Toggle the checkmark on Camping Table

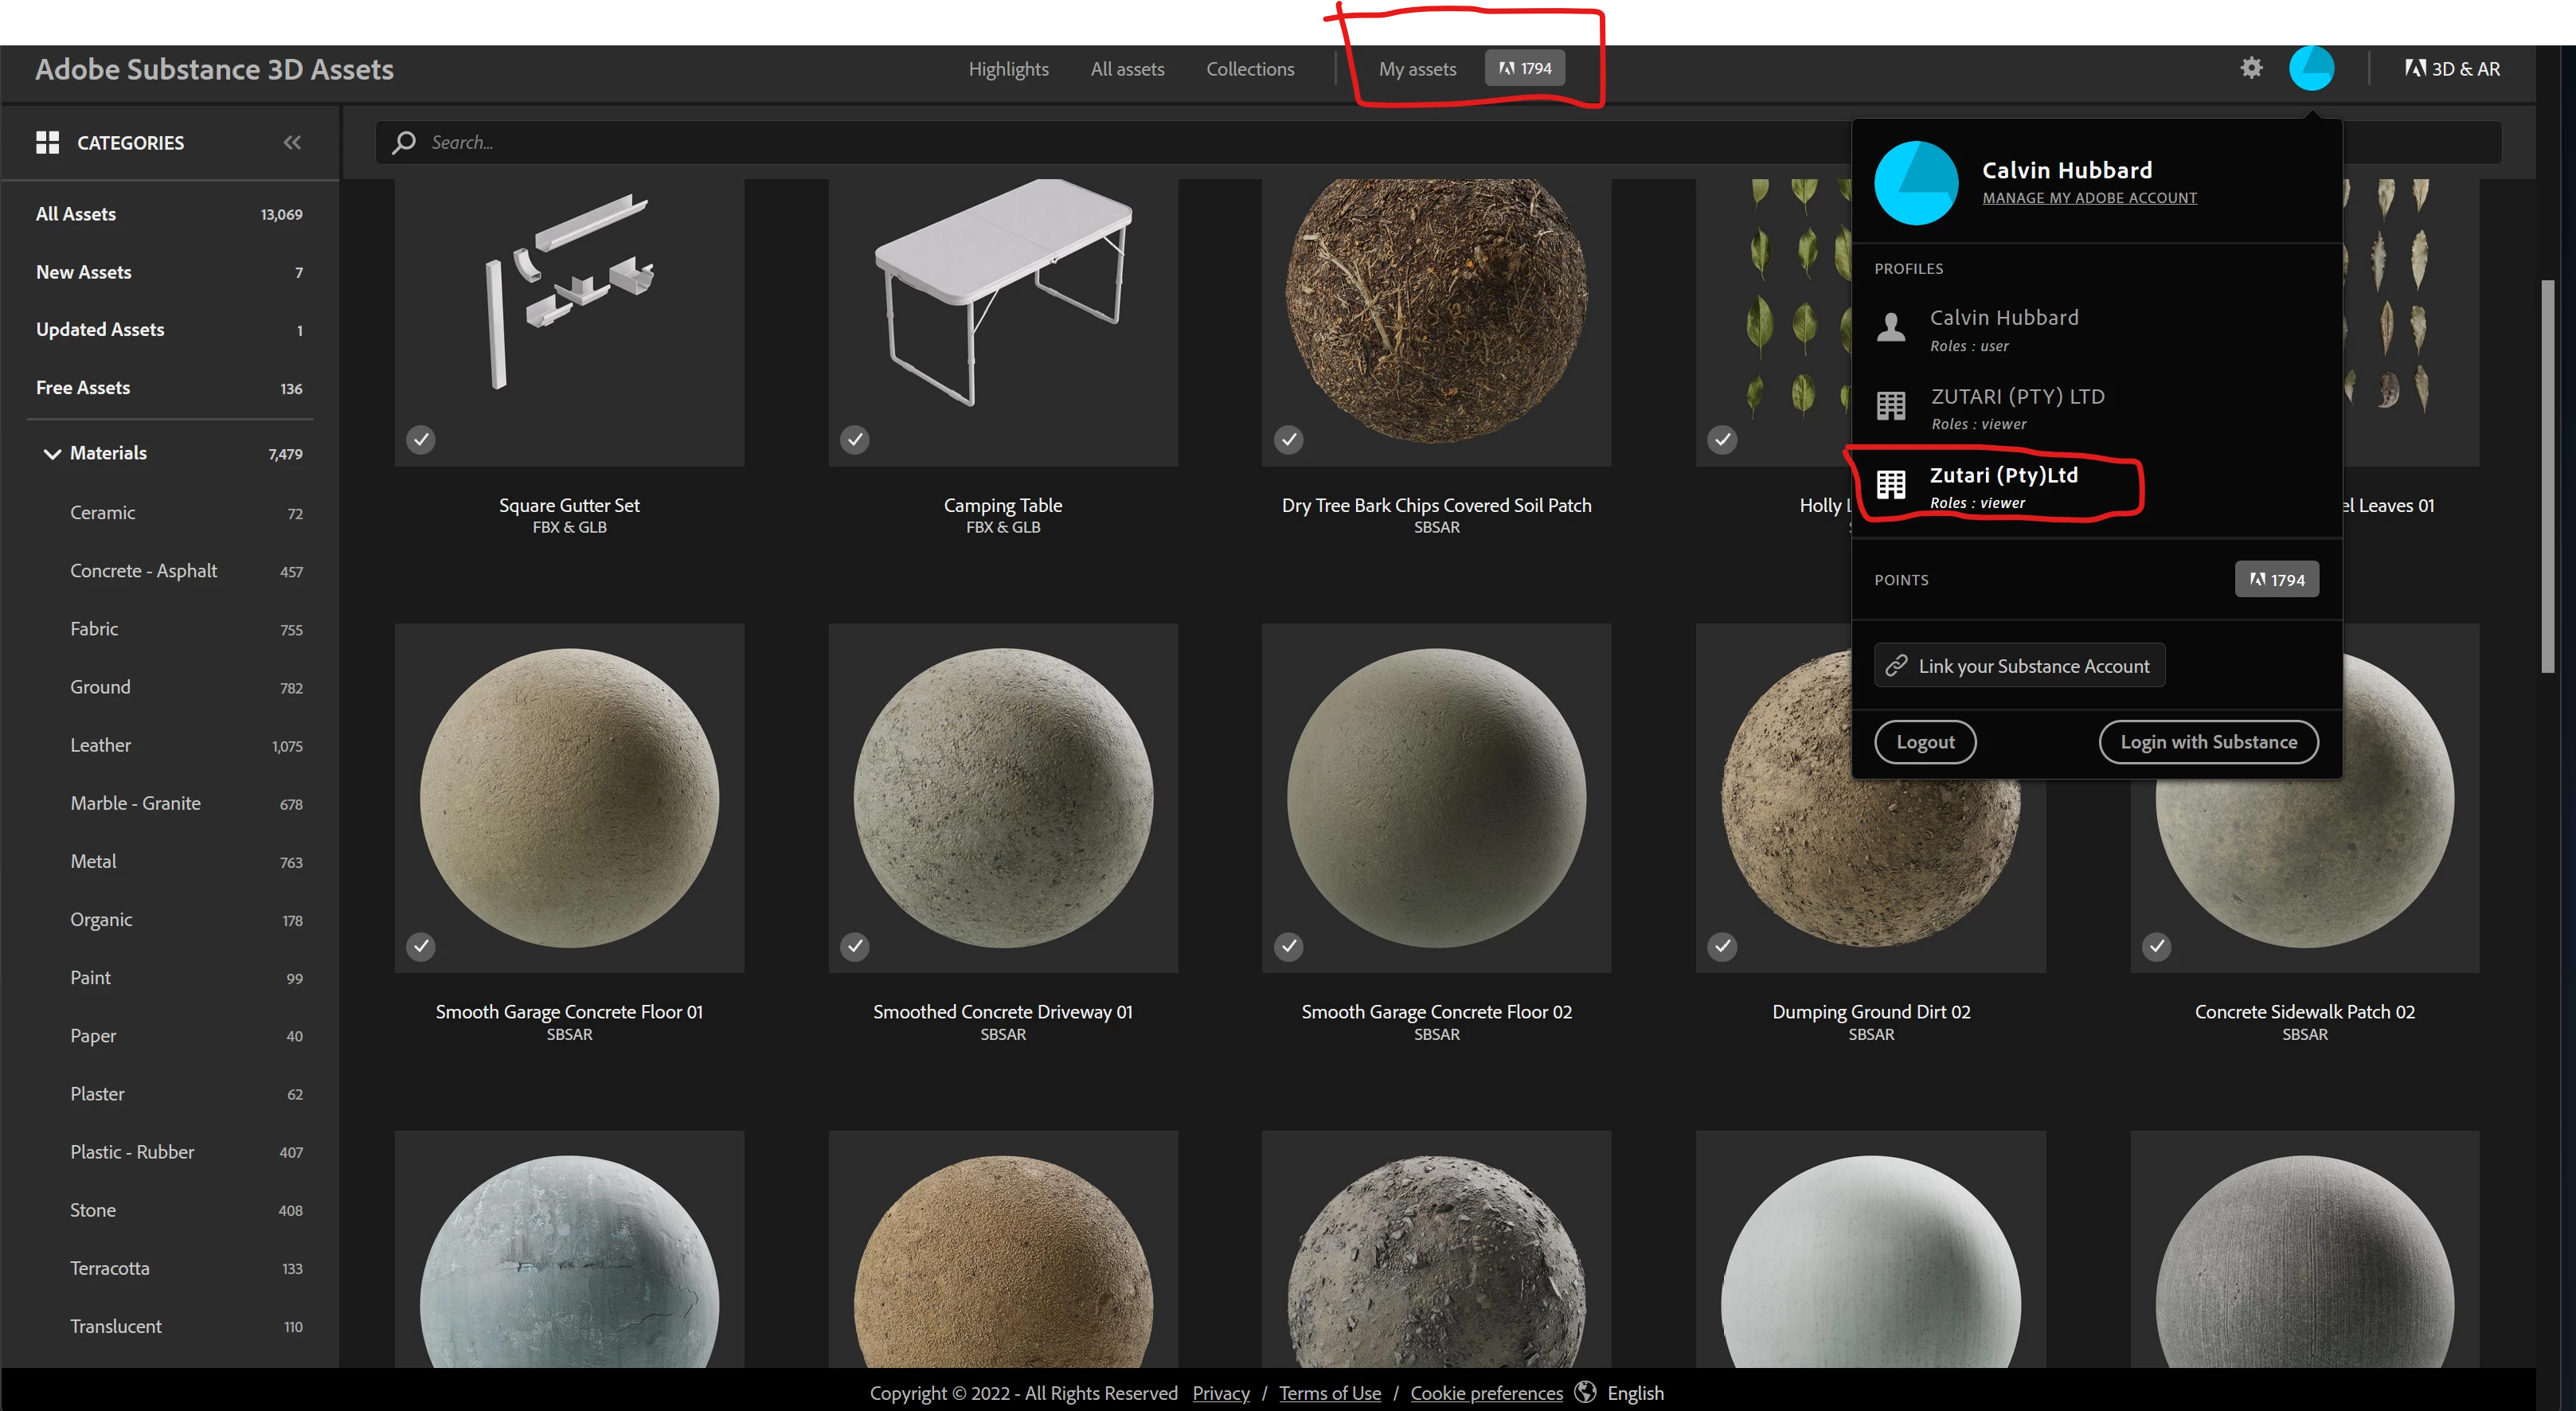click(x=854, y=439)
